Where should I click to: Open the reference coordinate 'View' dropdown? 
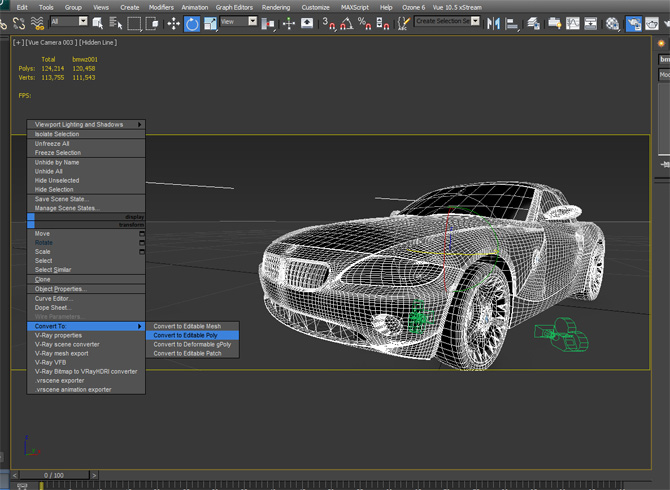[x=239, y=22]
